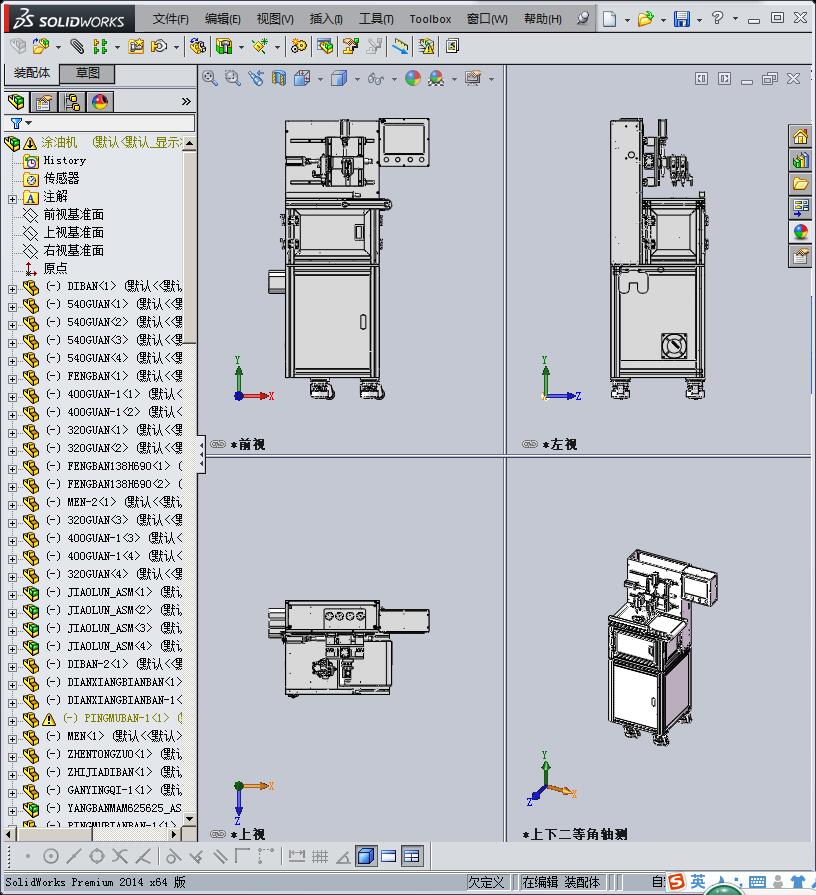Click the Apply Scene icon

(x=436, y=78)
